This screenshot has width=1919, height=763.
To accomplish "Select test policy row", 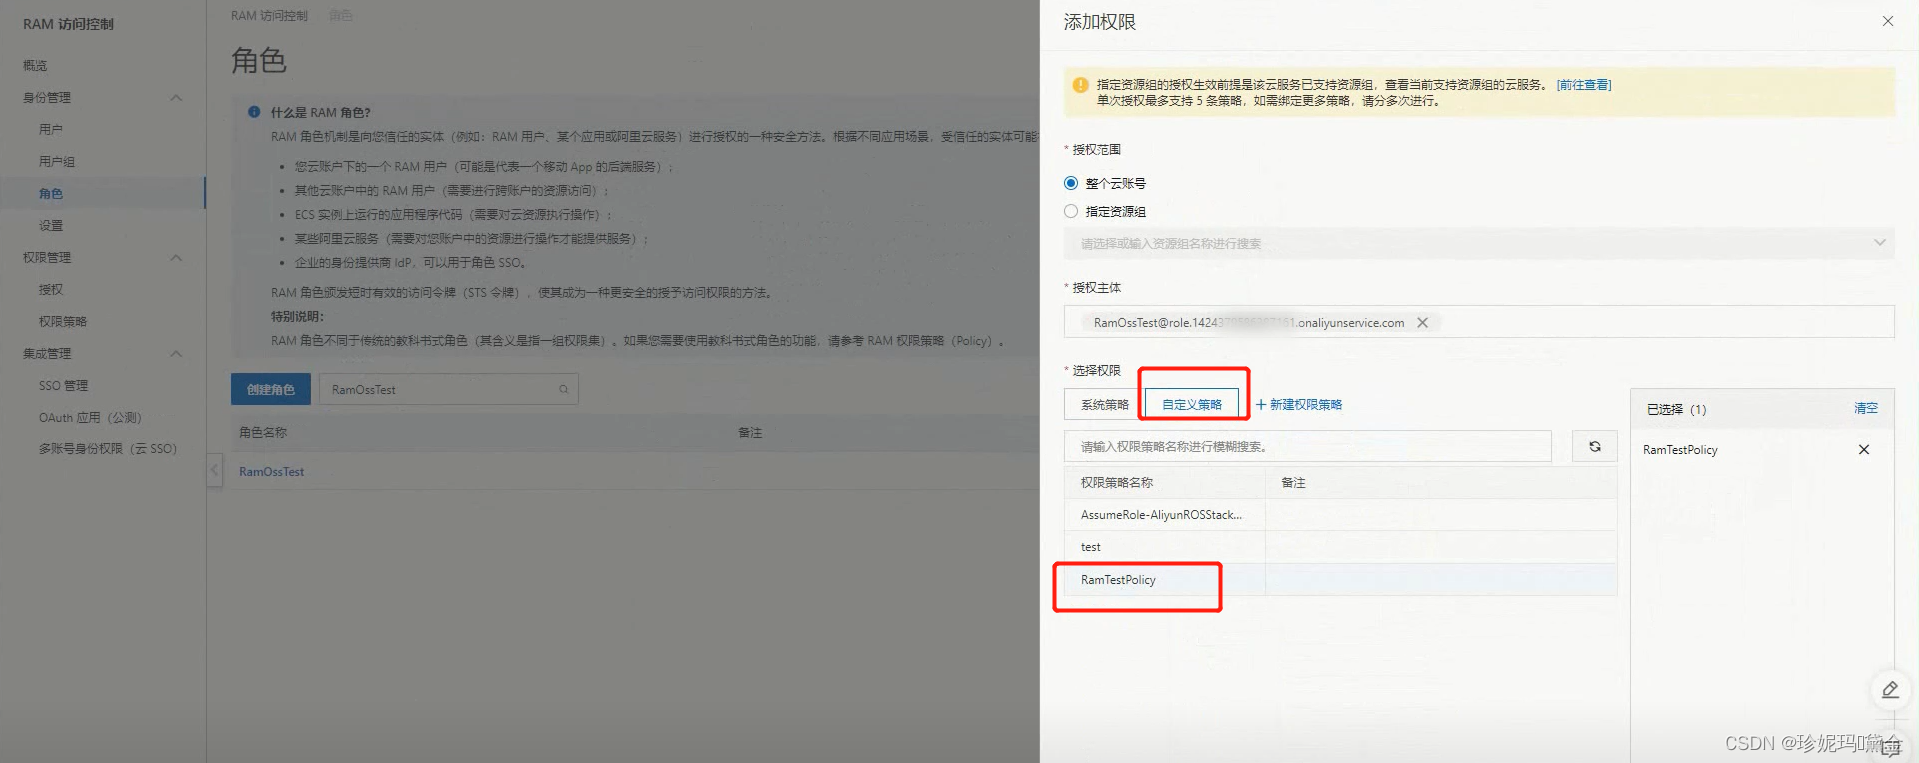I will [1340, 547].
